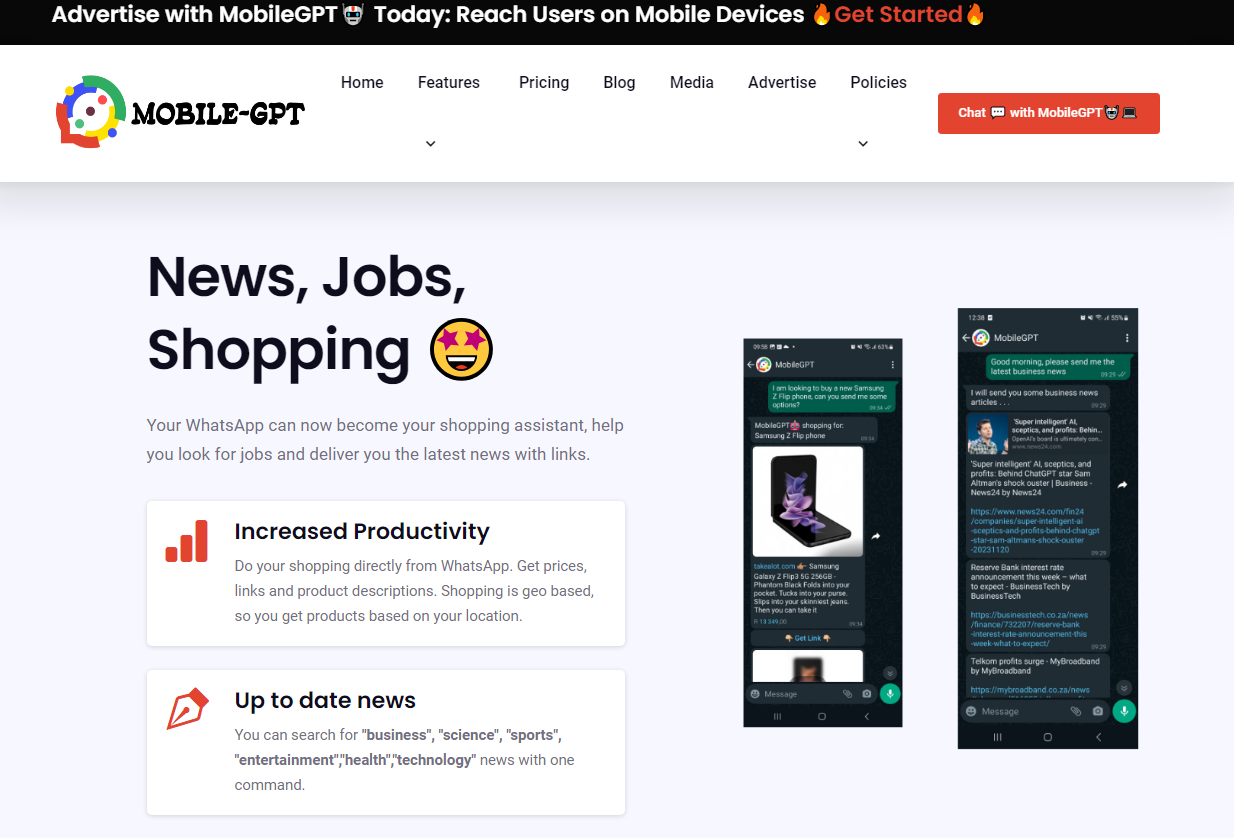The image size is (1234, 838).
Task: Click the microphone icon in the right phone screenshot
Action: tap(1124, 711)
